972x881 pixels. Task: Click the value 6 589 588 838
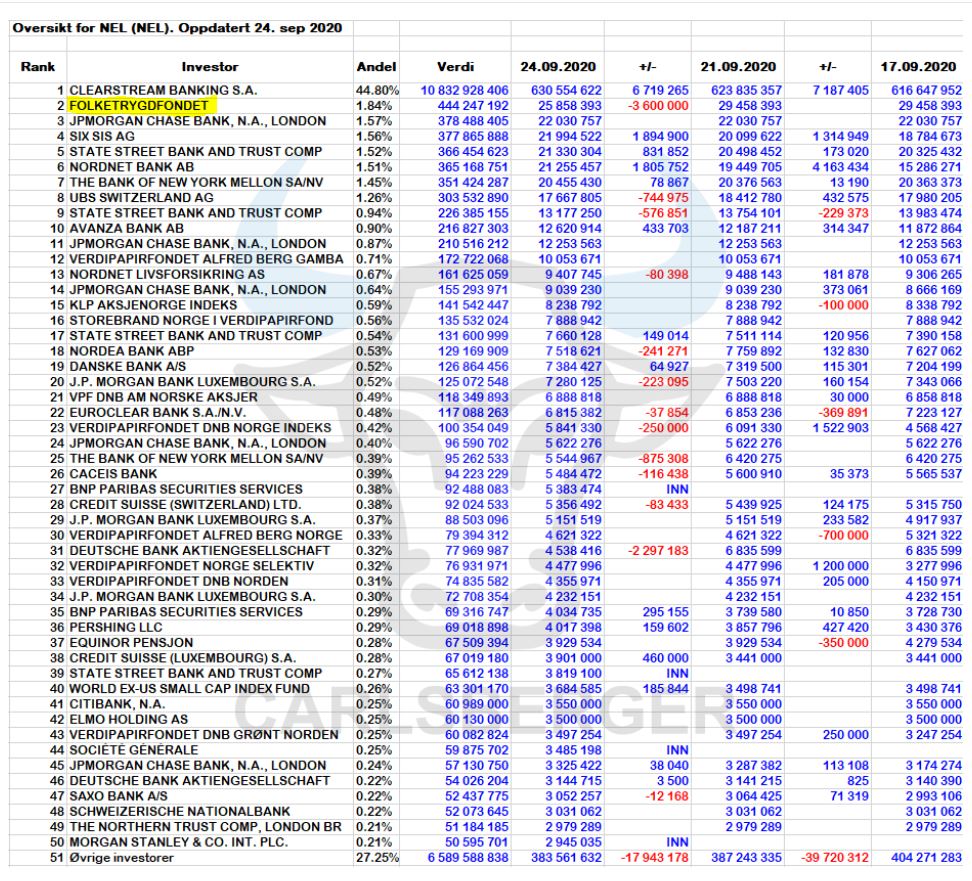click(x=468, y=858)
